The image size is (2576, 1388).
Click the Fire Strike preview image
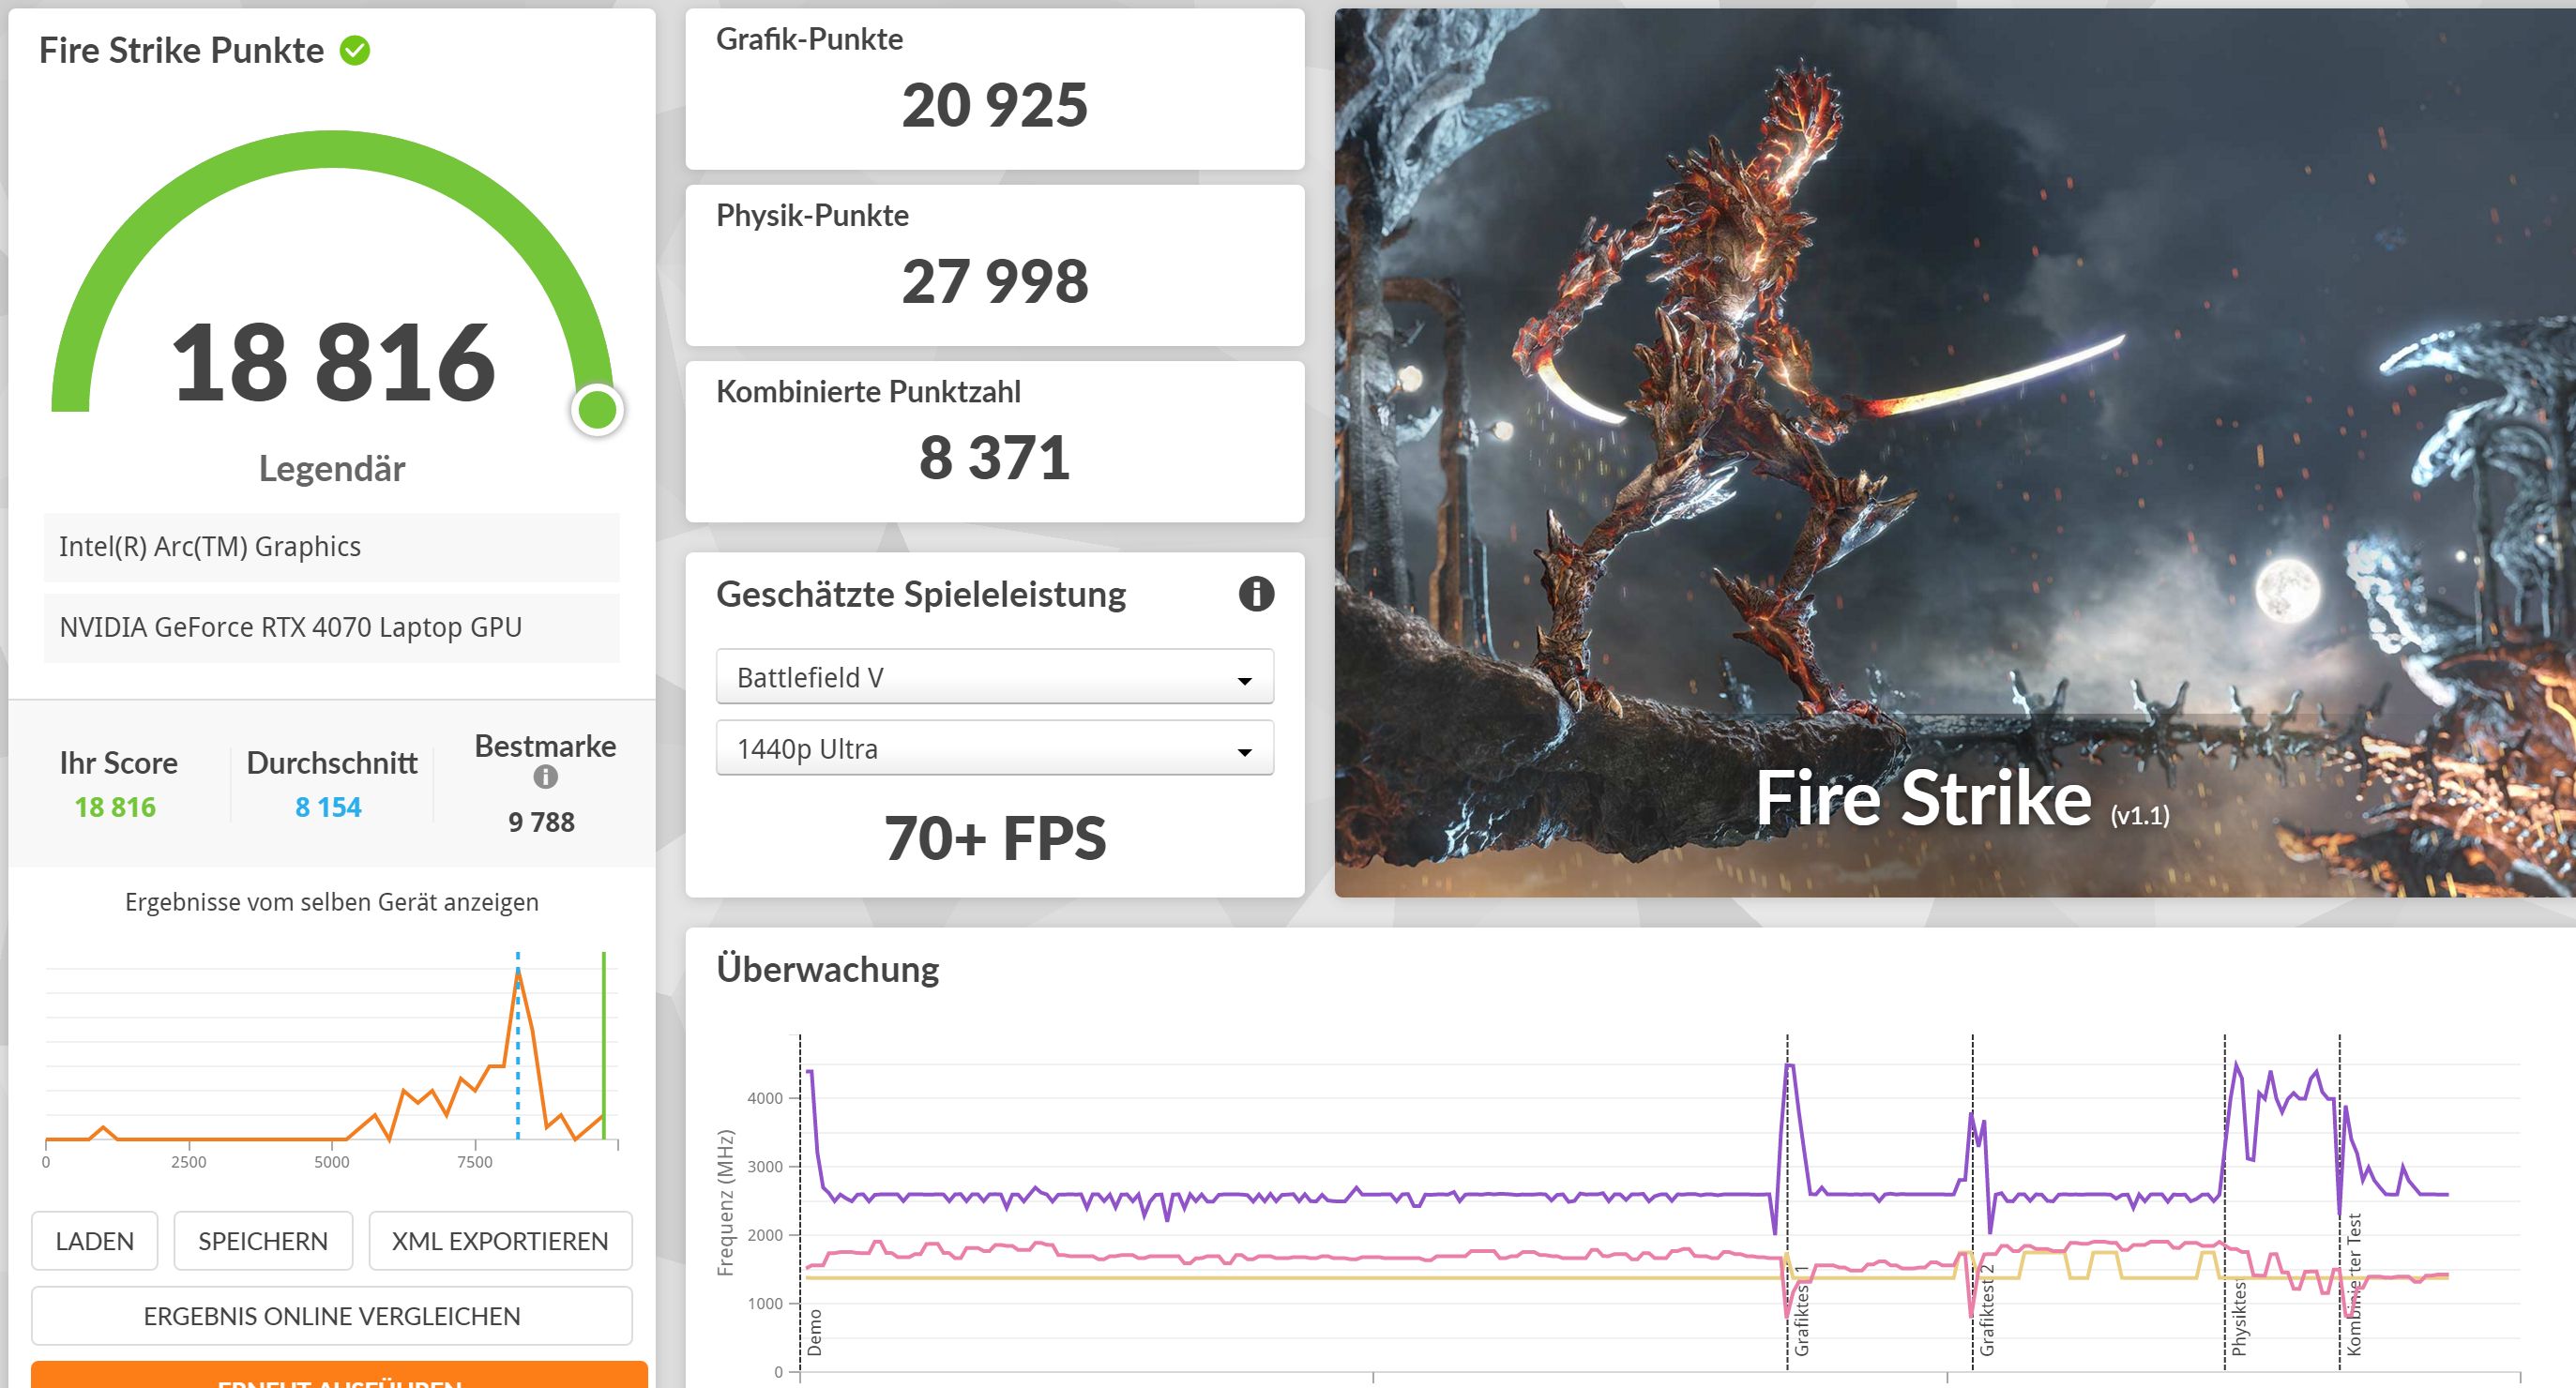point(1954,452)
